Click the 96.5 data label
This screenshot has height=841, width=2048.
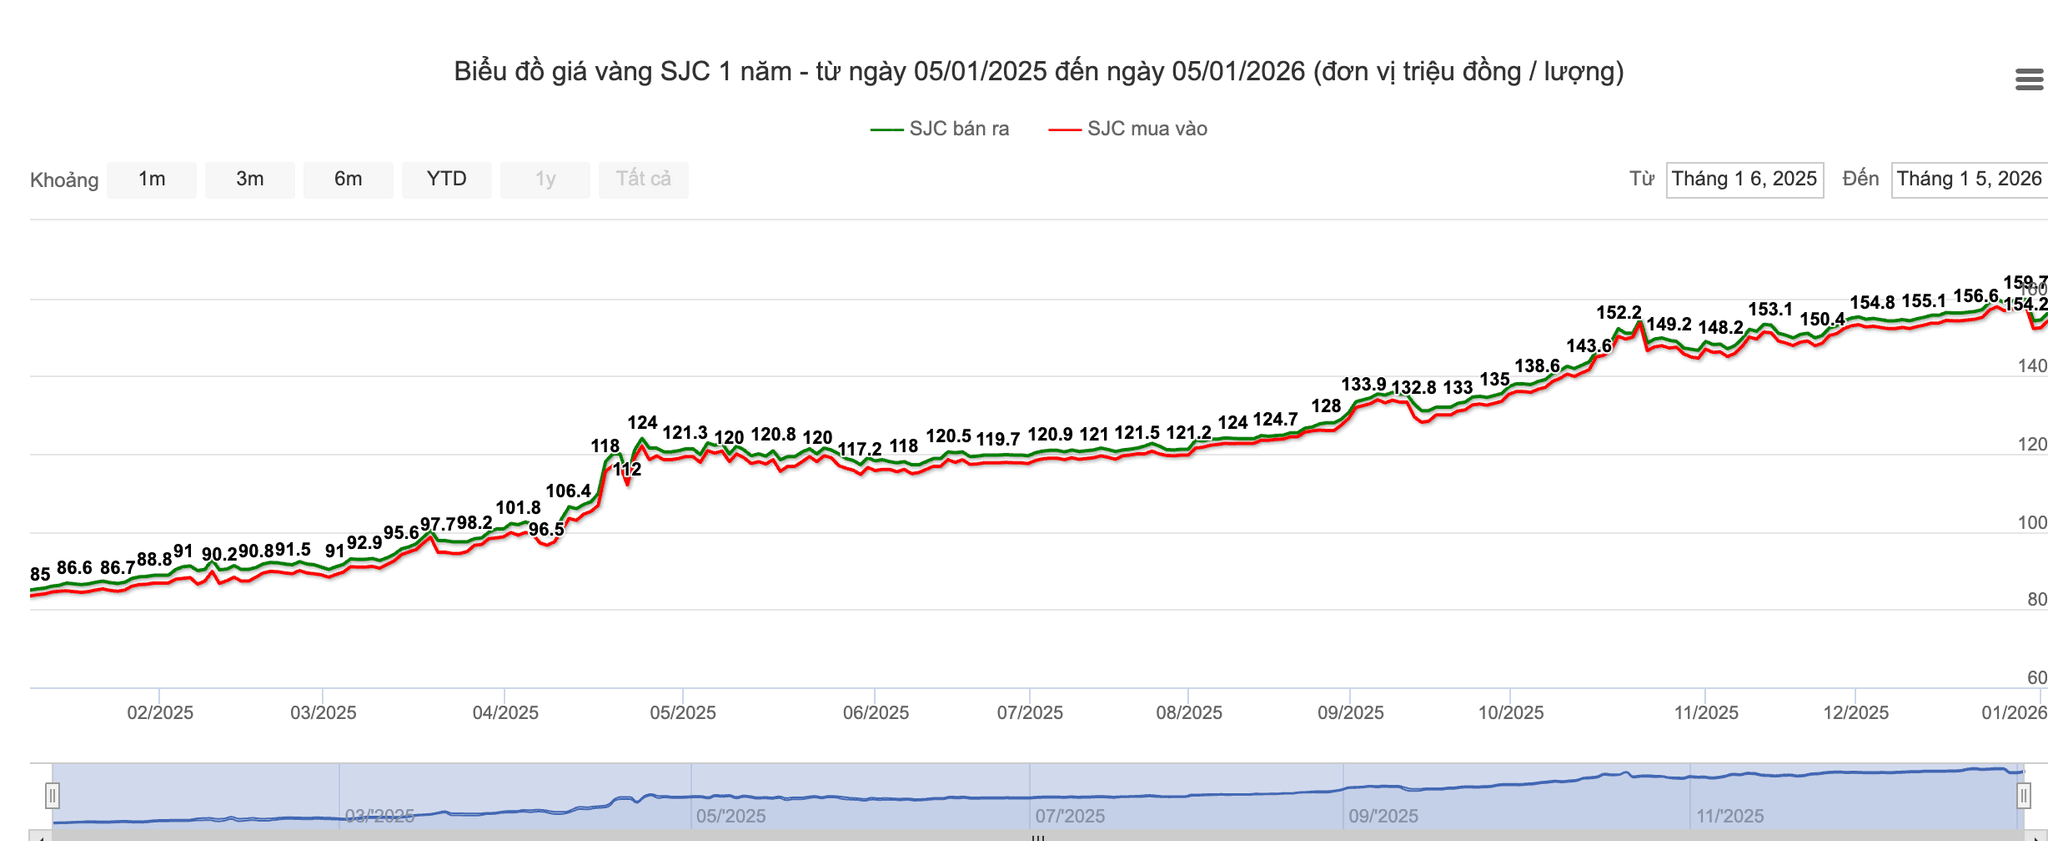tap(546, 530)
